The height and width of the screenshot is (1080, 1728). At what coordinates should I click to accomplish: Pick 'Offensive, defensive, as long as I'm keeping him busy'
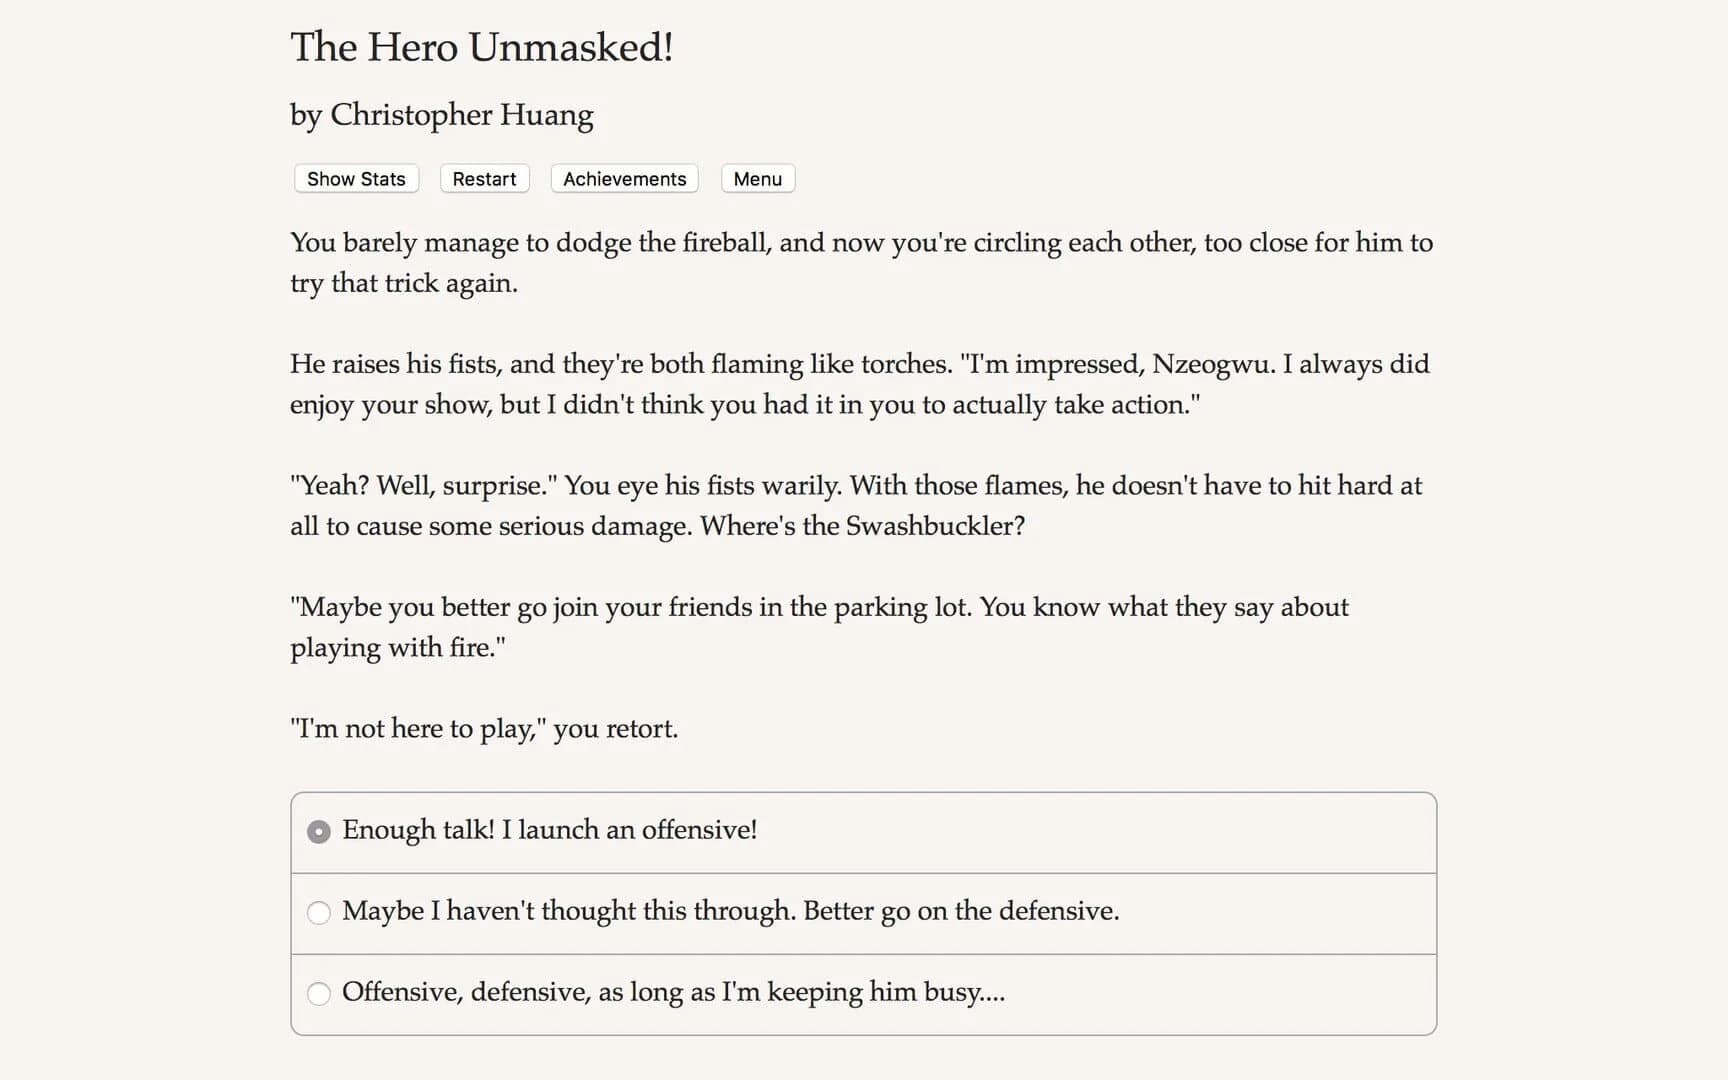click(x=674, y=992)
